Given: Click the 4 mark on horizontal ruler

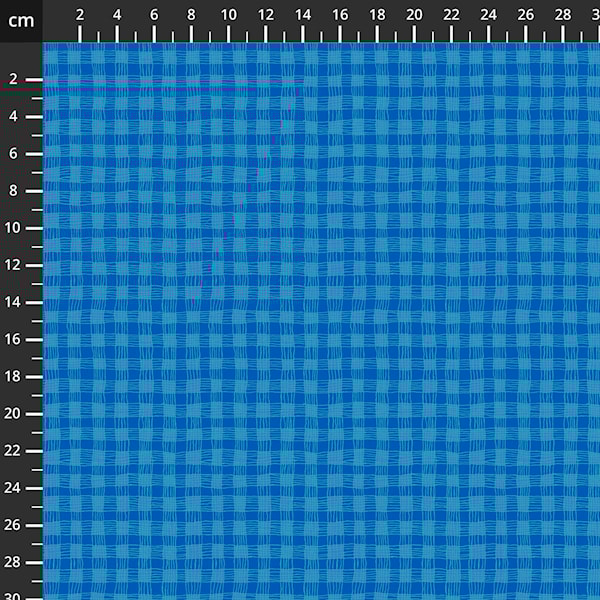Looking at the screenshot, I should [x=117, y=15].
